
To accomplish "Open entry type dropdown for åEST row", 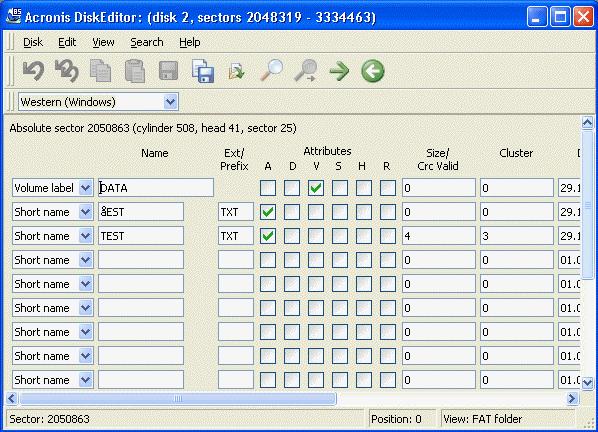I will (85, 212).
